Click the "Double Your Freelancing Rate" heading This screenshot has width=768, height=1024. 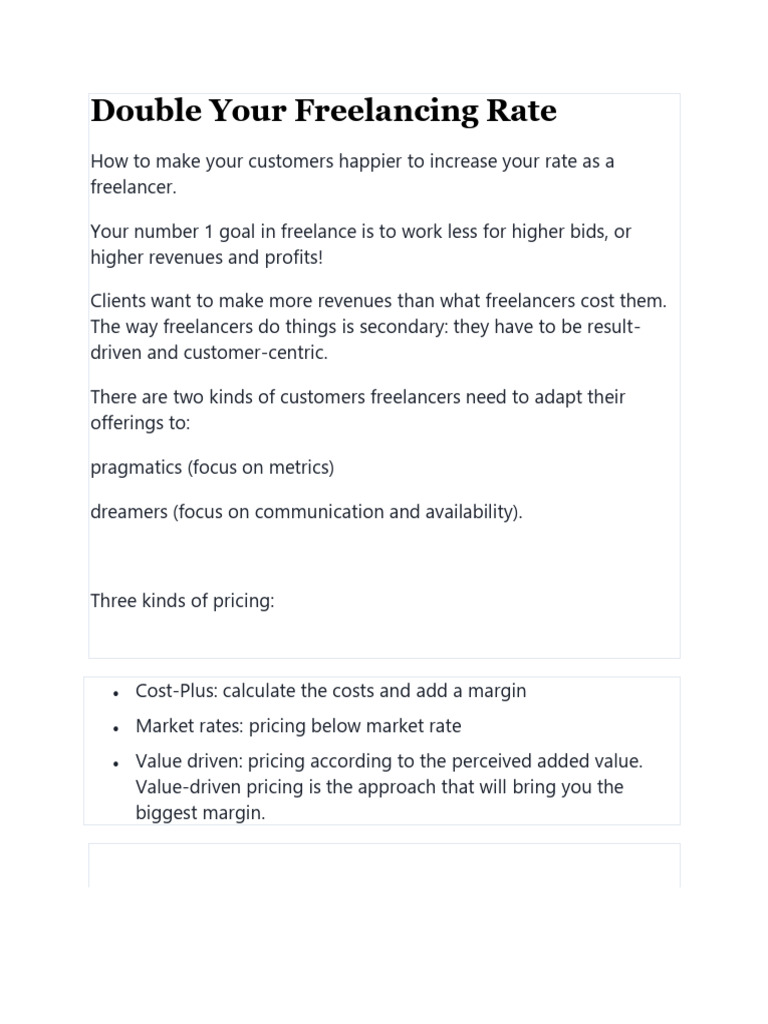(x=323, y=111)
